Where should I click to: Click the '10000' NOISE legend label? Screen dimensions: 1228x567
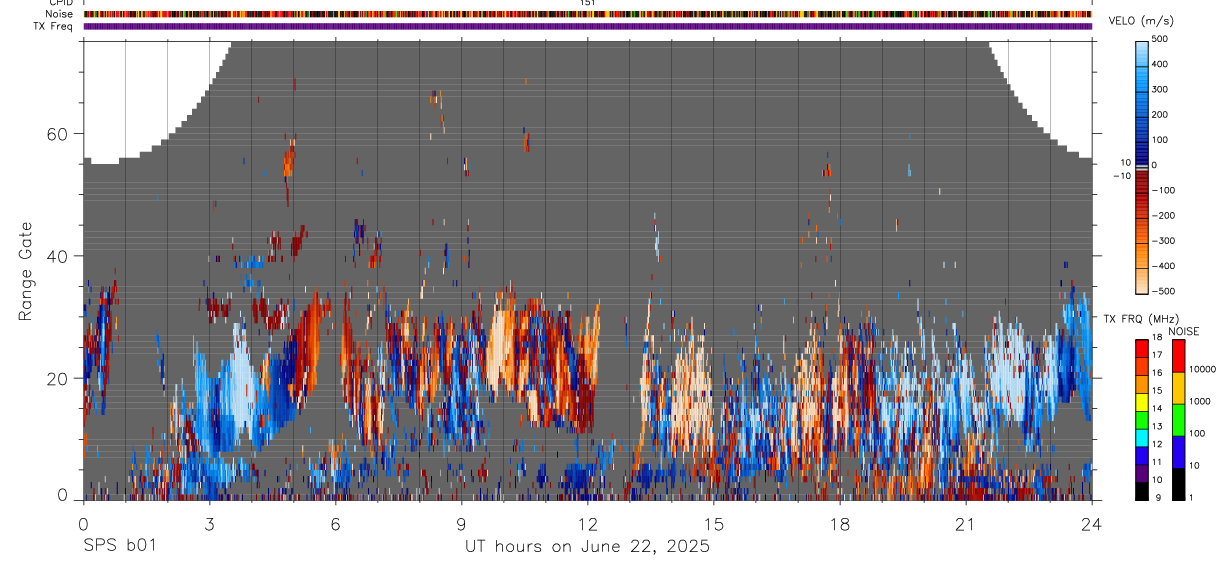(x=1202, y=370)
